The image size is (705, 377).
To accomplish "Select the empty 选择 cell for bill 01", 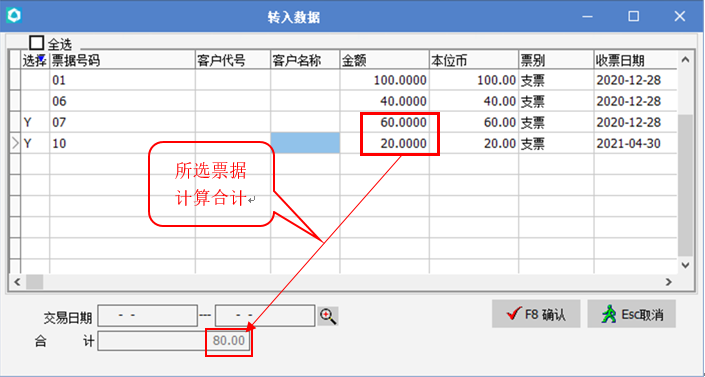I will tap(36, 81).
